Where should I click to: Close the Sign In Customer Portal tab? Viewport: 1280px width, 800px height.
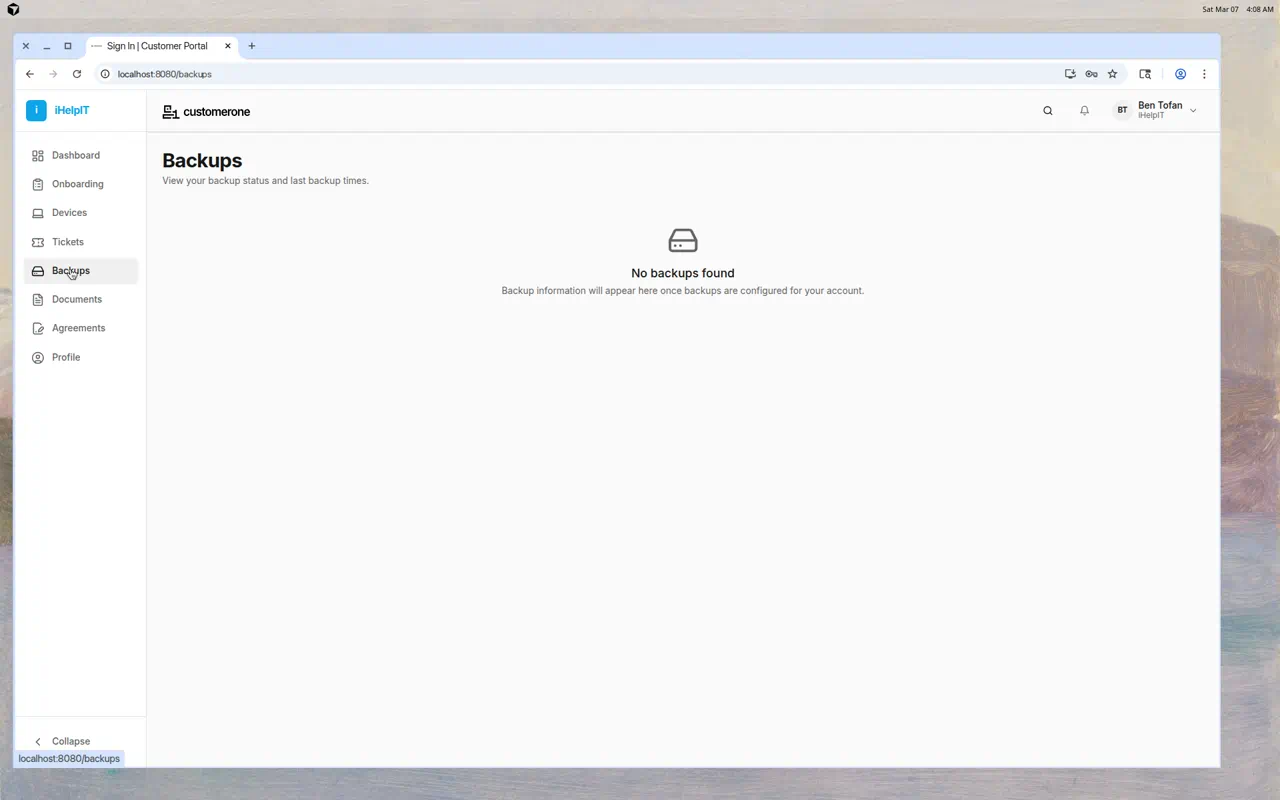[228, 46]
